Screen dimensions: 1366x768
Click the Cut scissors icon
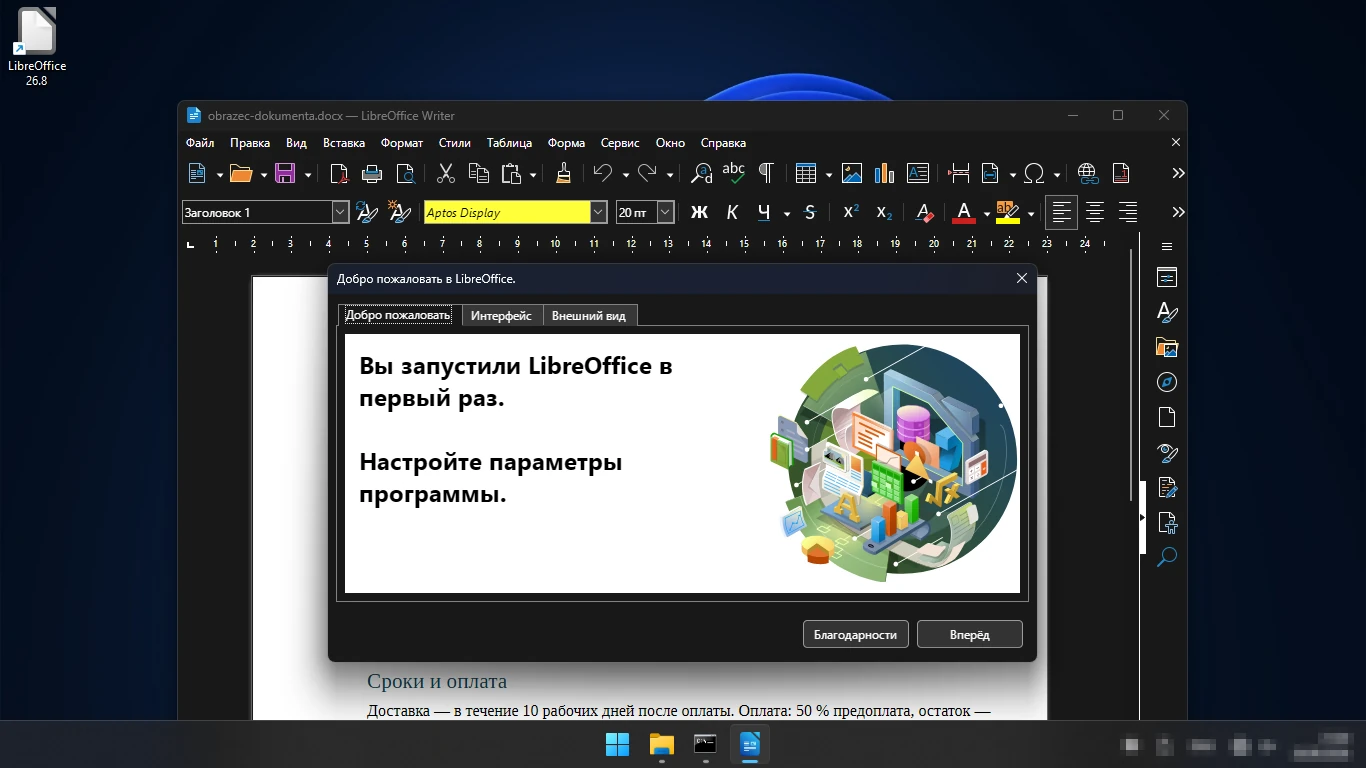[x=446, y=173]
